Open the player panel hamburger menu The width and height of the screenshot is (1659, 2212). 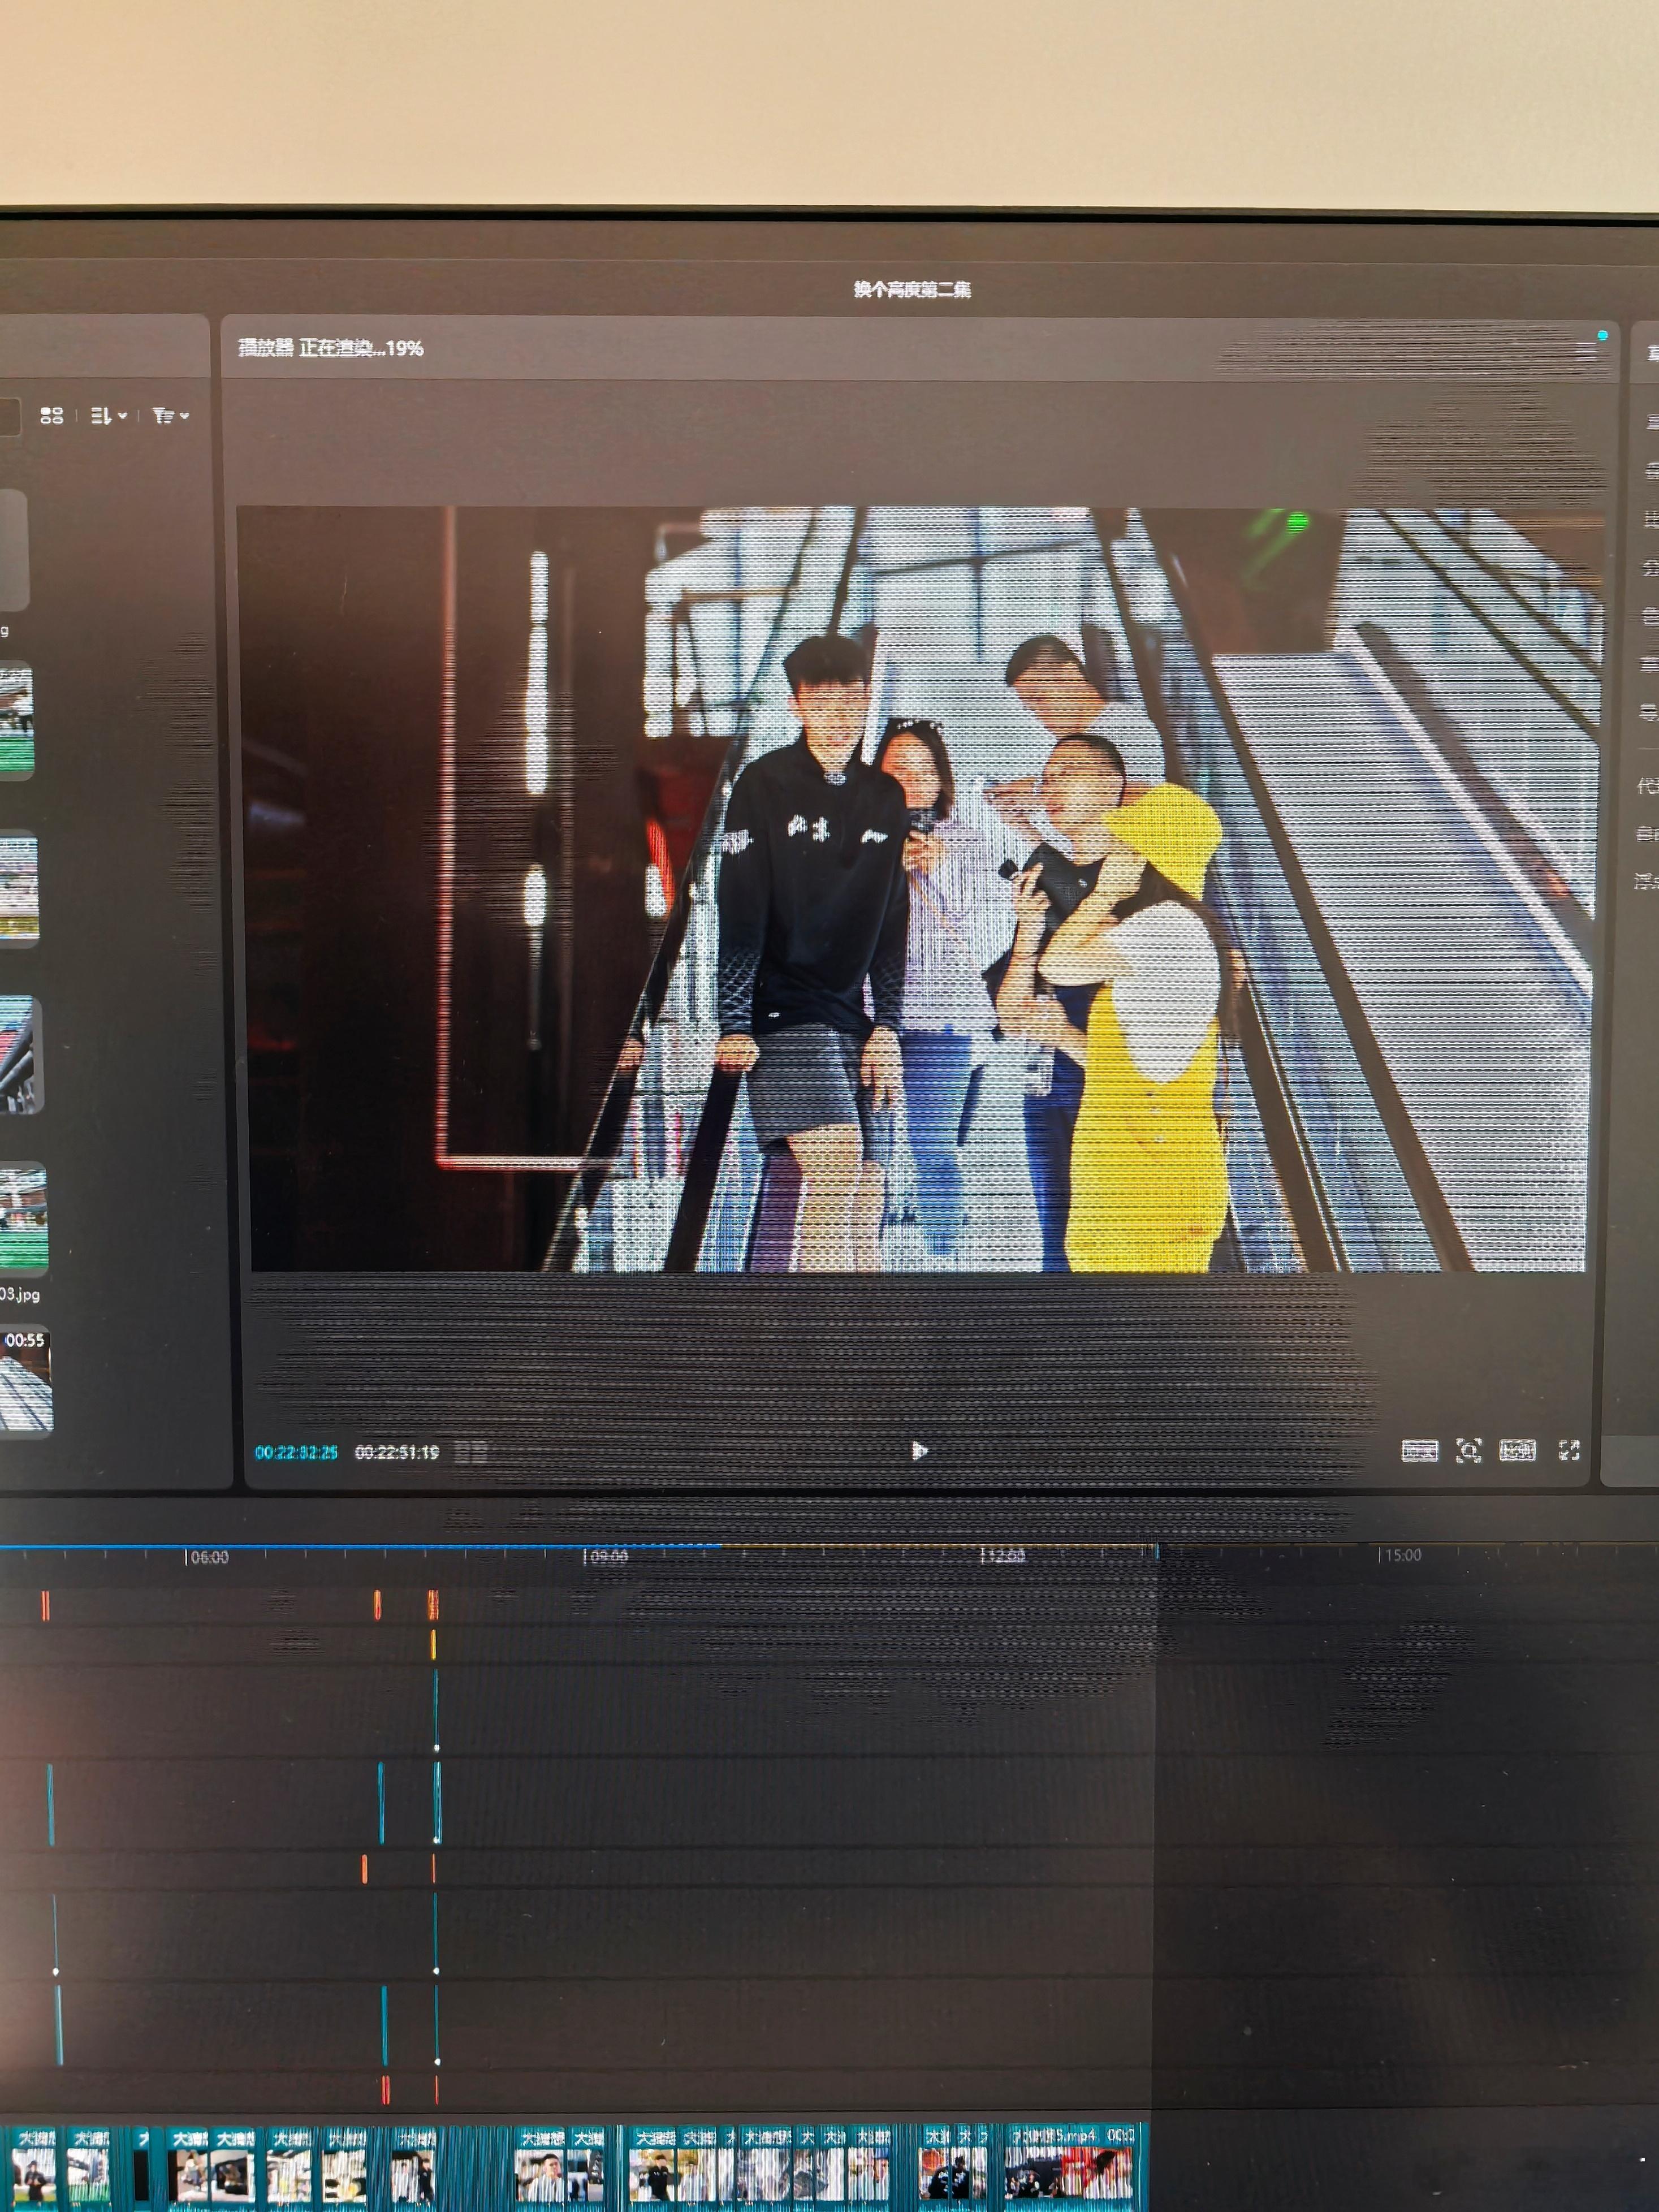pyautogui.click(x=1585, y=351)
